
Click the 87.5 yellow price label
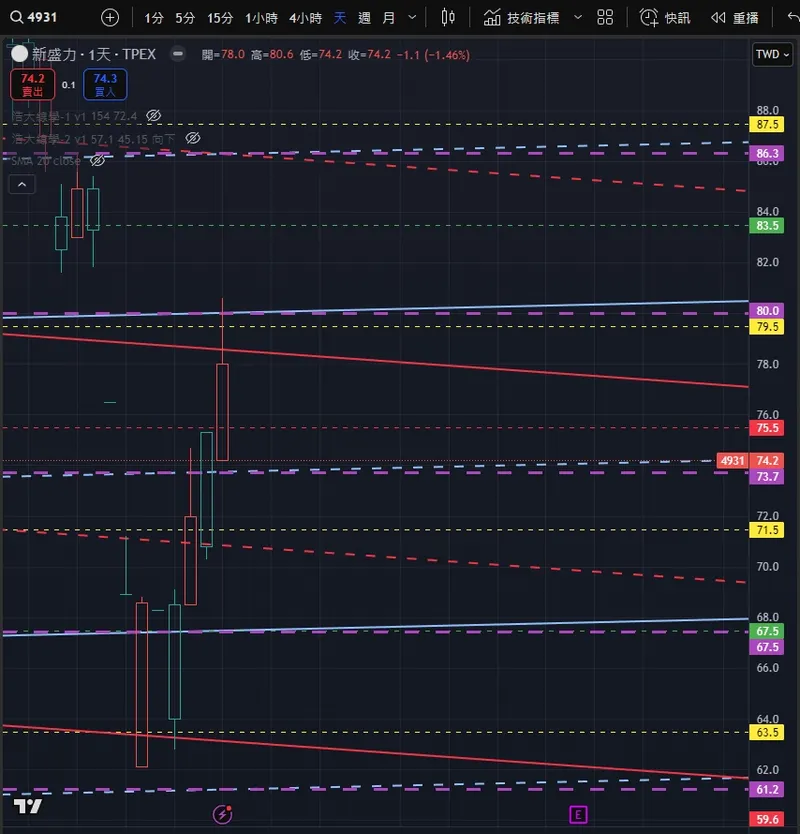coord(766,124)
